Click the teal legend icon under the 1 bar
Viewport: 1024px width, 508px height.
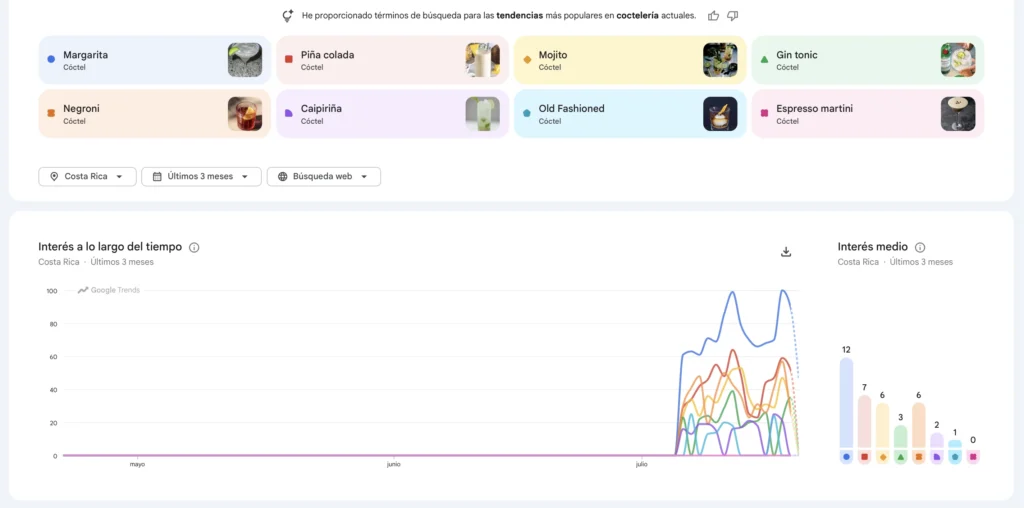point(955,457)
